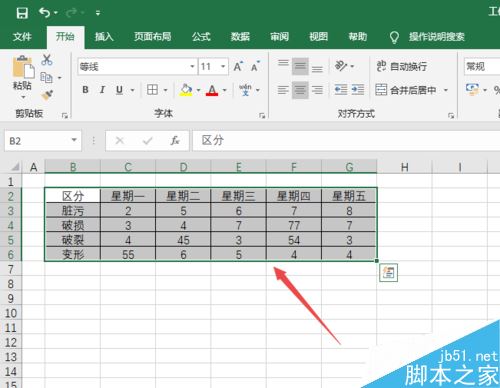
Task: Click the Orientation text angle icon
Action: (x=341, y=66)
